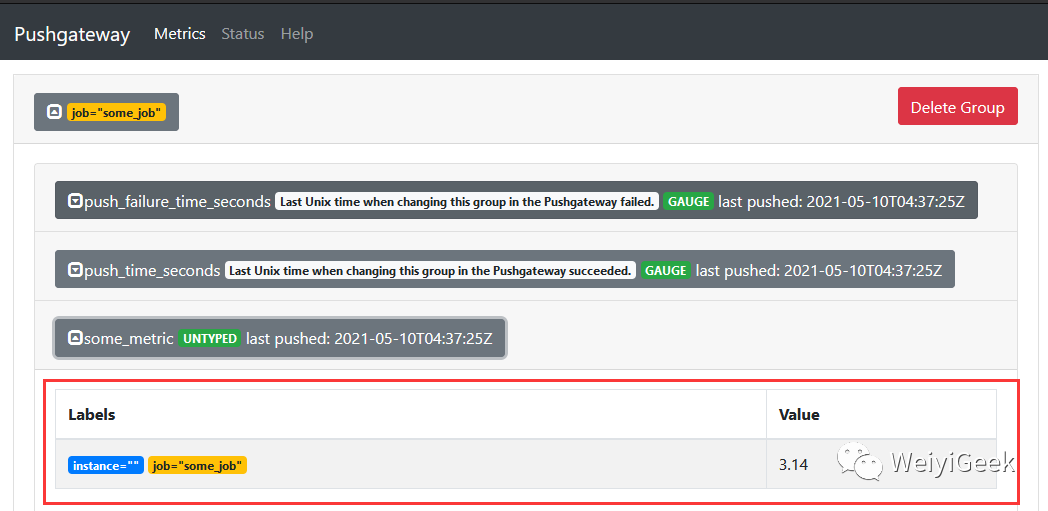Click expand arrow icon of push_time_seconds
Viewport: 1048px width, 511px height.
tap(76, 271)
